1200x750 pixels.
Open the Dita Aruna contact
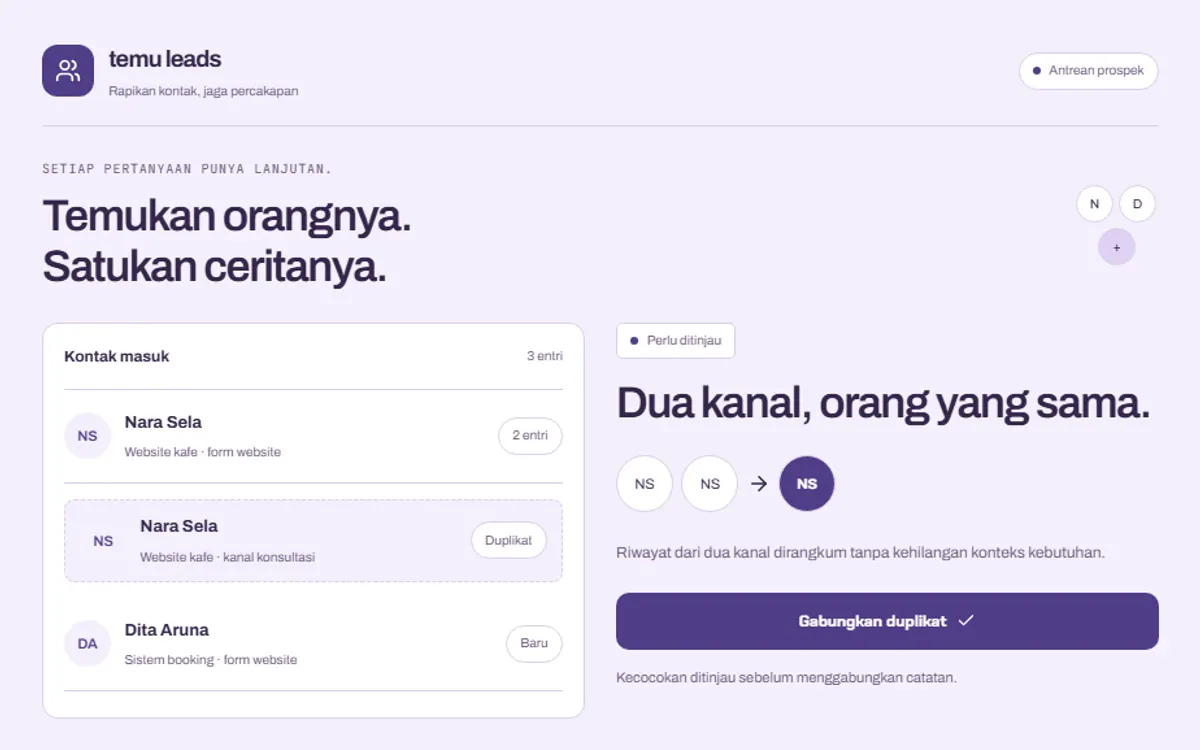(x=313, y=644)
